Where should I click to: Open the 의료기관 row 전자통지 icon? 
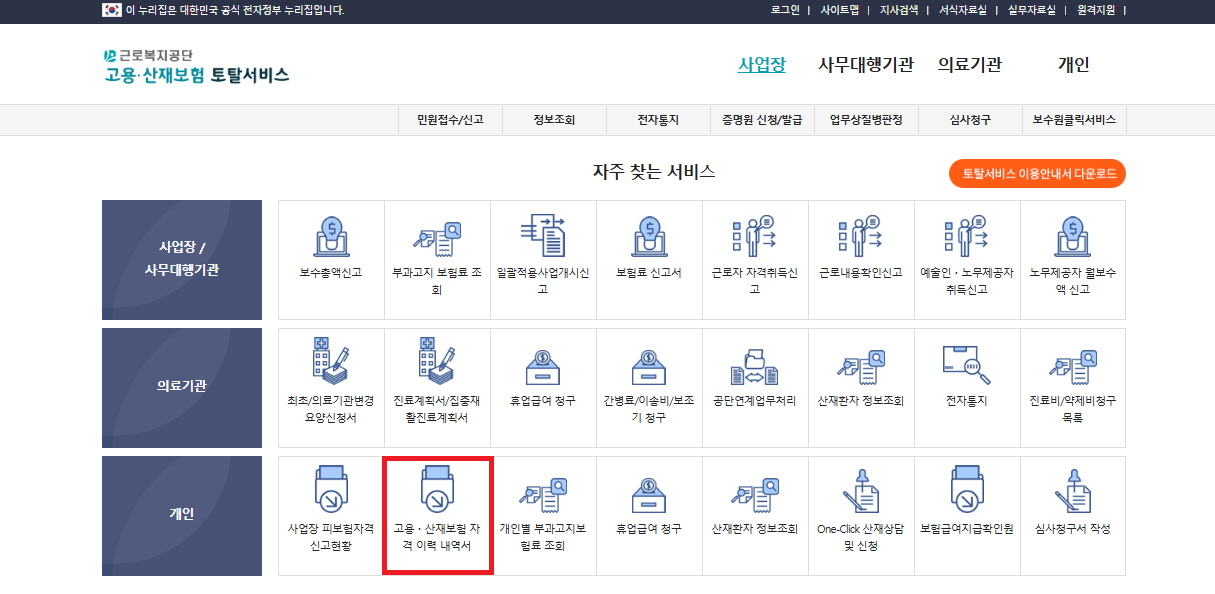coord(967,380)
